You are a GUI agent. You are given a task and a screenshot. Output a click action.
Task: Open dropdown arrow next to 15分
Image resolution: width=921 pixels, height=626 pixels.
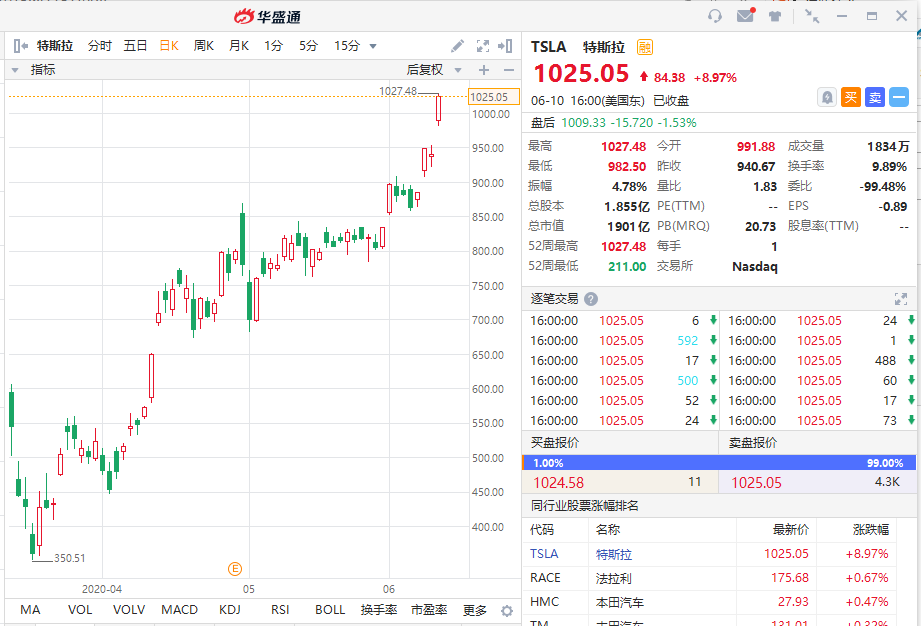(373, 46)
